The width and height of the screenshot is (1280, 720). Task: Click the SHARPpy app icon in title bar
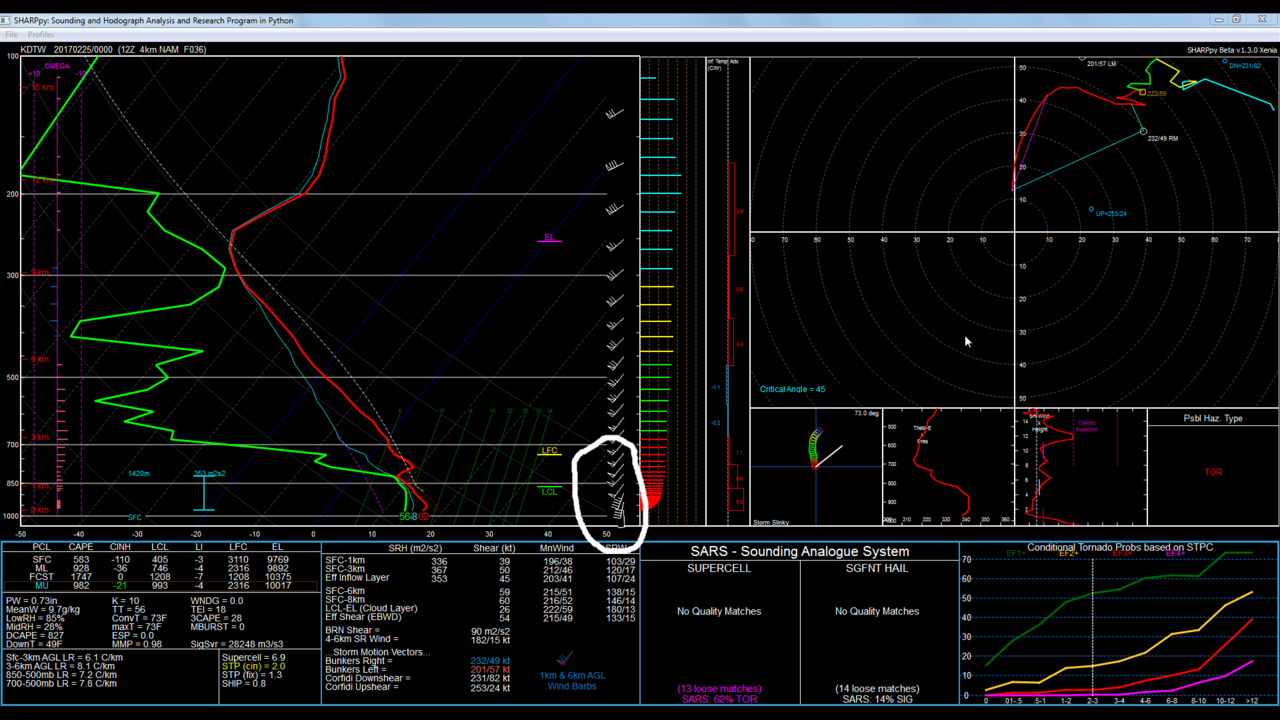(7, 19)
